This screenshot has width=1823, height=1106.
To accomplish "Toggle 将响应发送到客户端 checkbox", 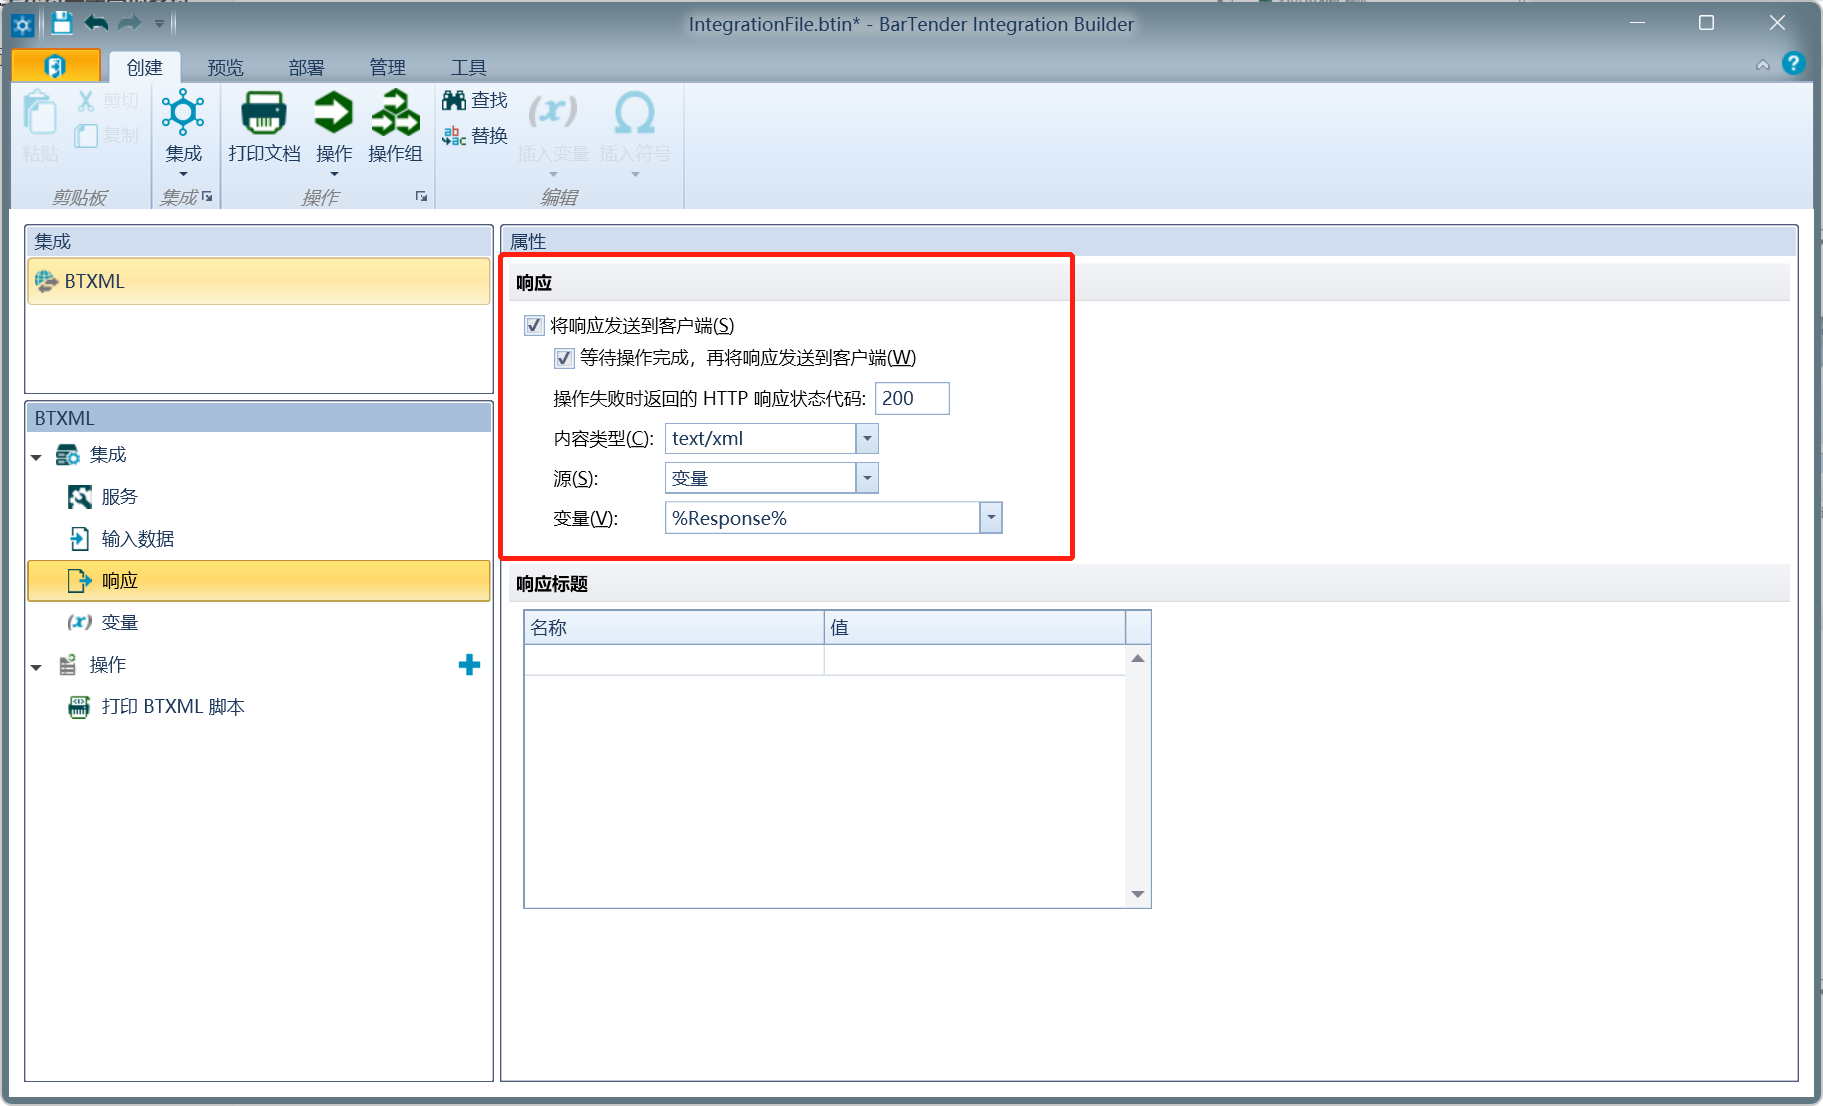I will click(534, 325).
